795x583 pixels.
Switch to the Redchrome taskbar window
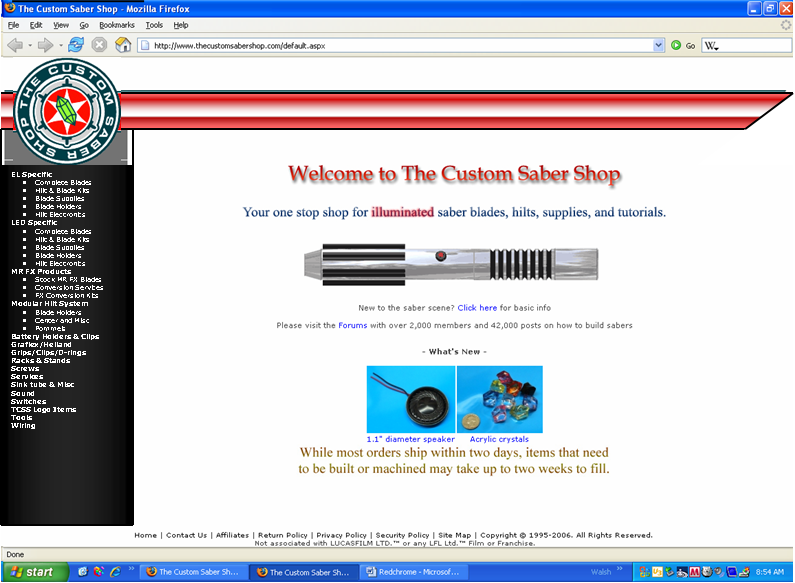coord(417,572)
